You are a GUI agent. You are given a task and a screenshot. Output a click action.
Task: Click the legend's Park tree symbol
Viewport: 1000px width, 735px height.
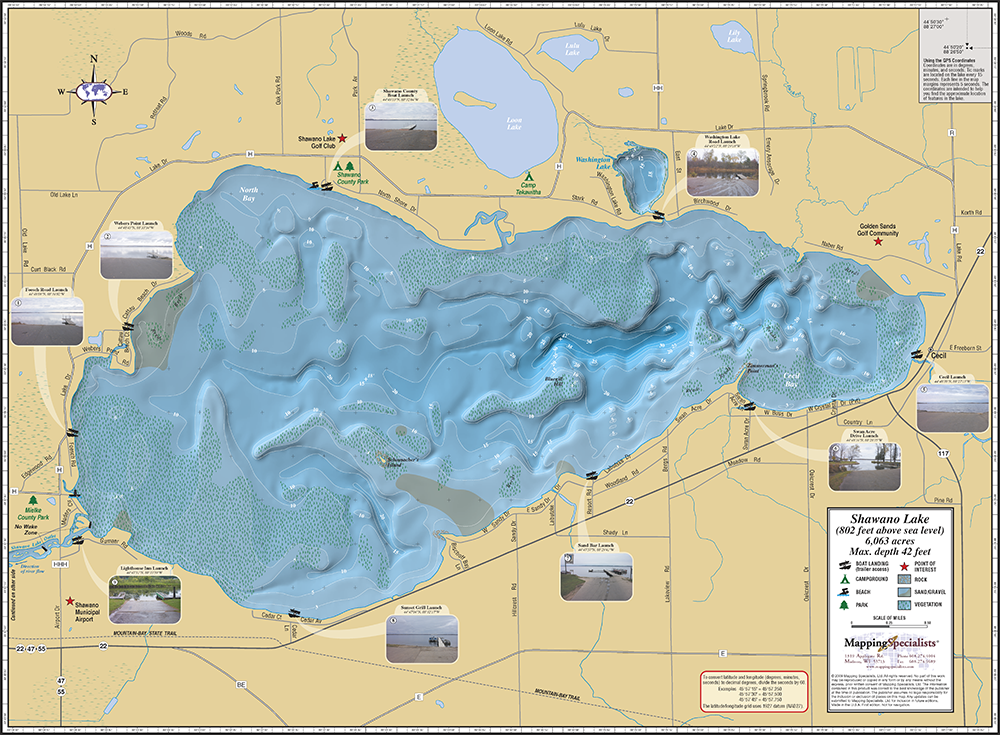[844, 605]
